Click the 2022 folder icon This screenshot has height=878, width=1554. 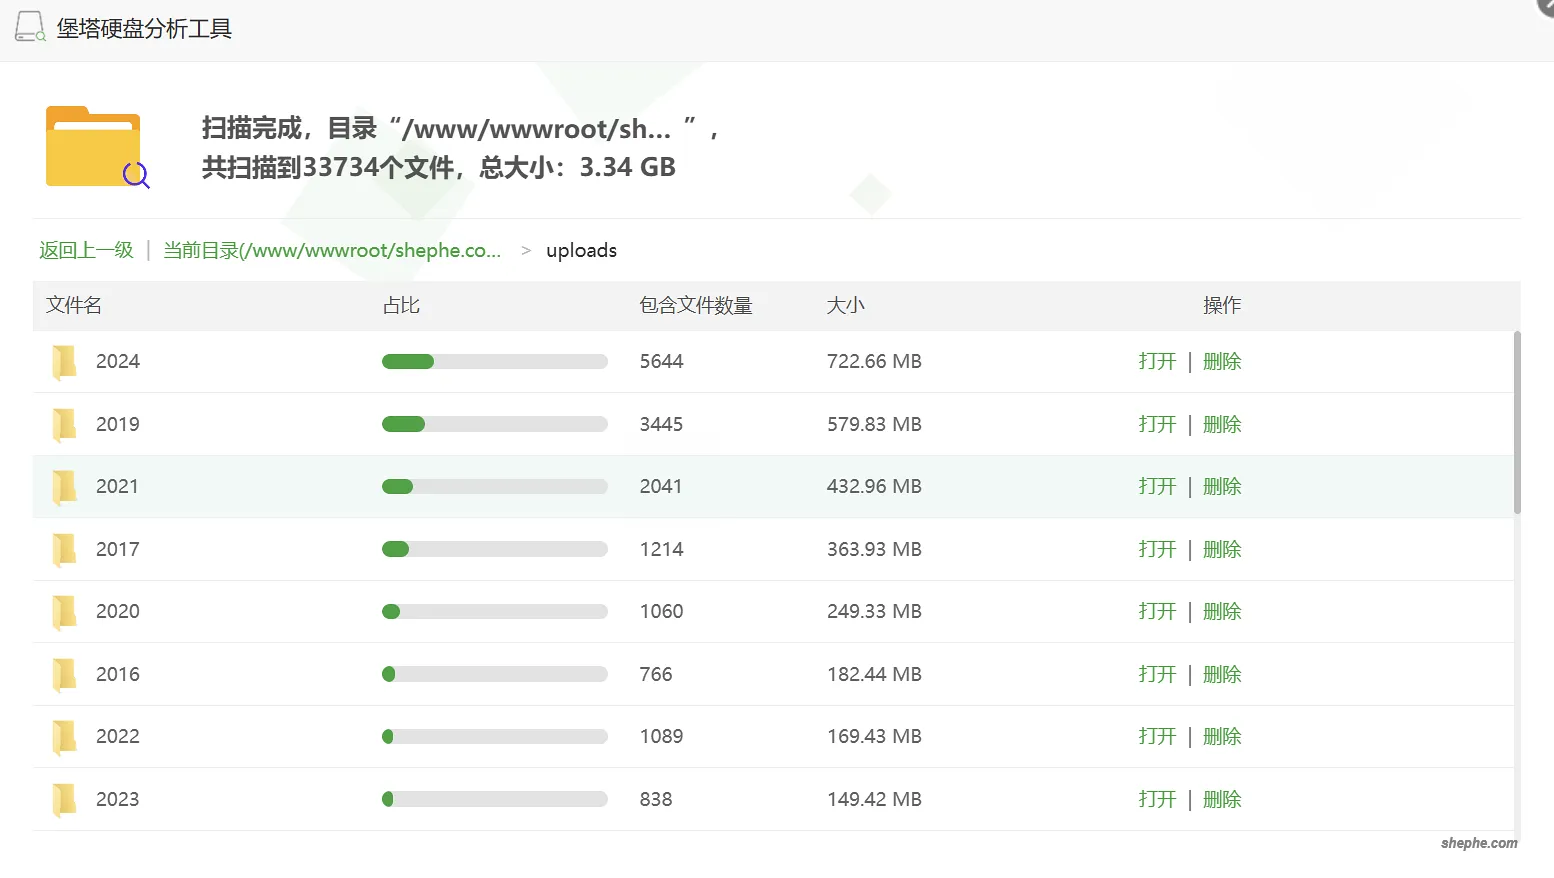tap(64, 736)
